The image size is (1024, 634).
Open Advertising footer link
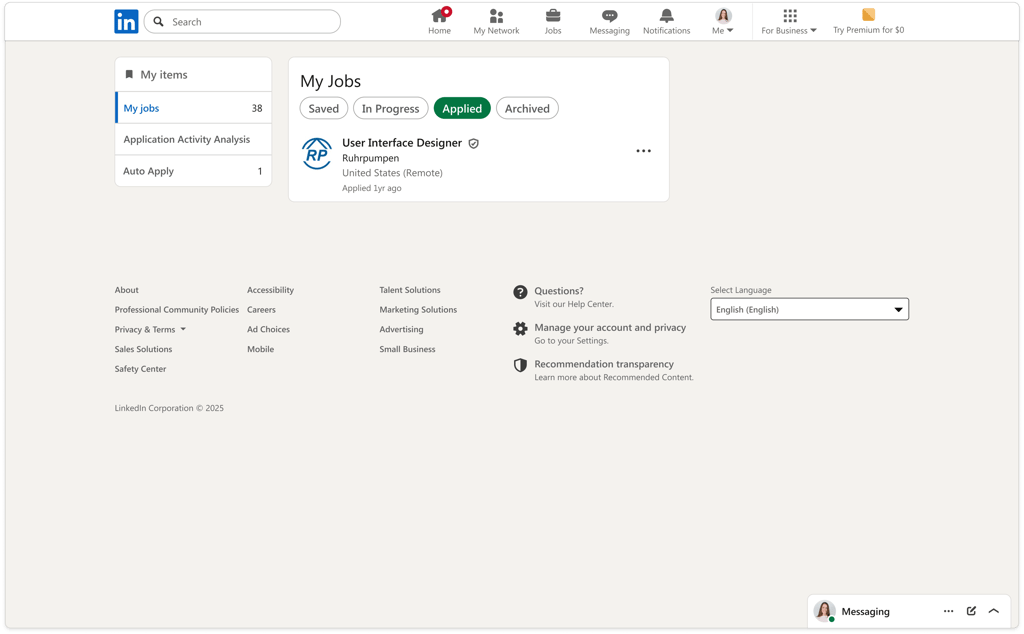[x=402, y=330]
